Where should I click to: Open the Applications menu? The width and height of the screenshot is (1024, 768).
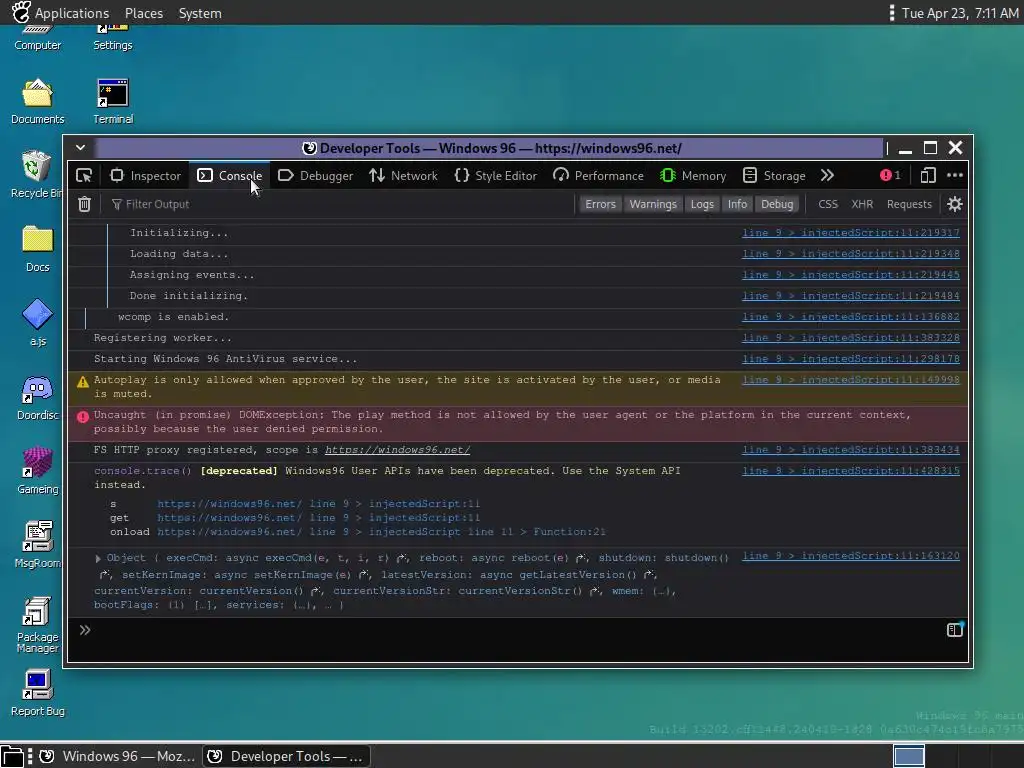[61, 13]
